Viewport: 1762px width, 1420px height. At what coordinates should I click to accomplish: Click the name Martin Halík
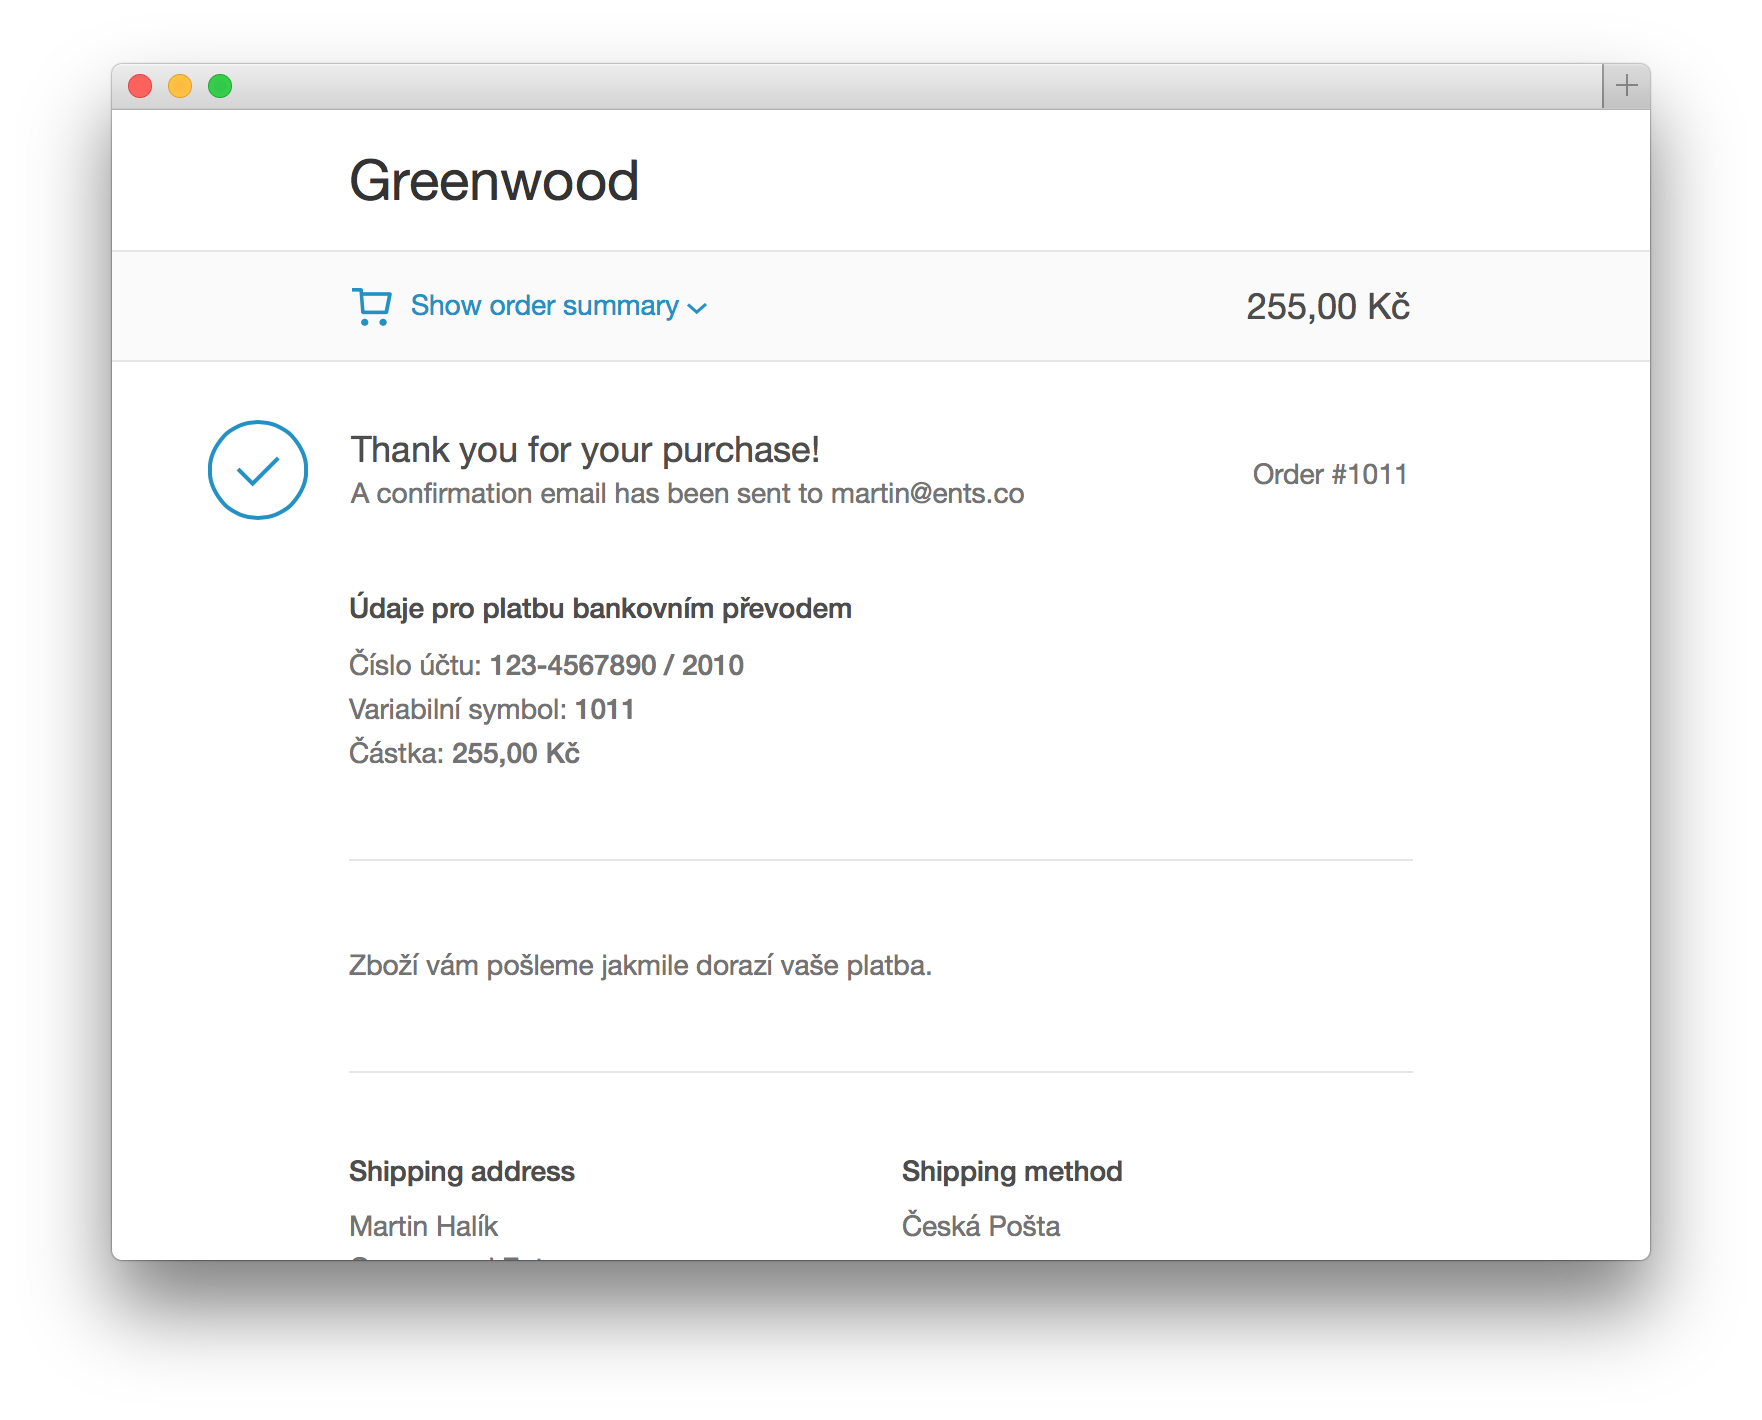[423, 1226]
